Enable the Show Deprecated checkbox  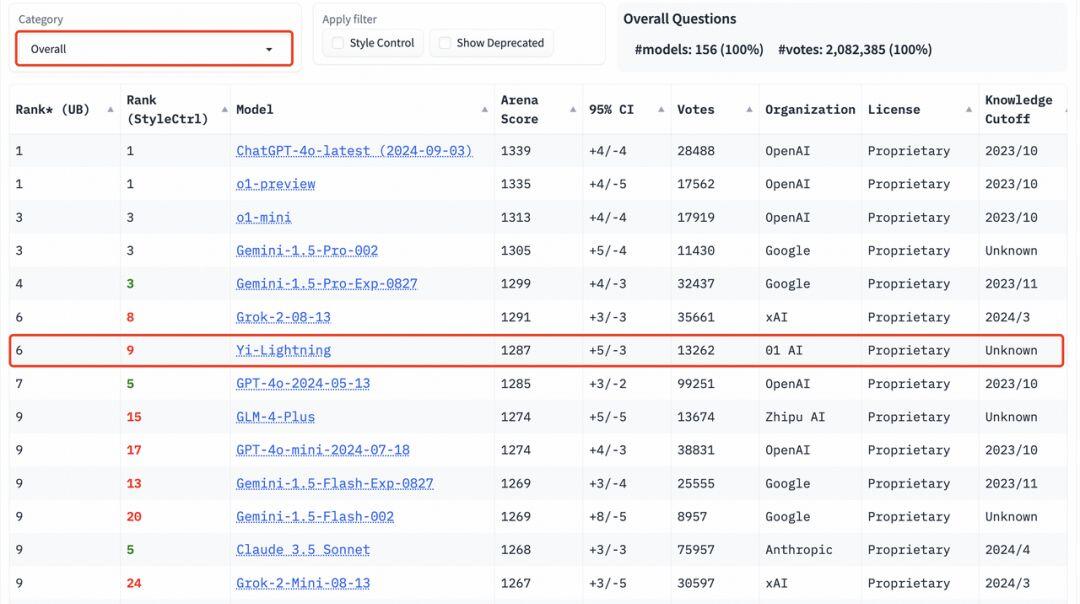(445, 43)
